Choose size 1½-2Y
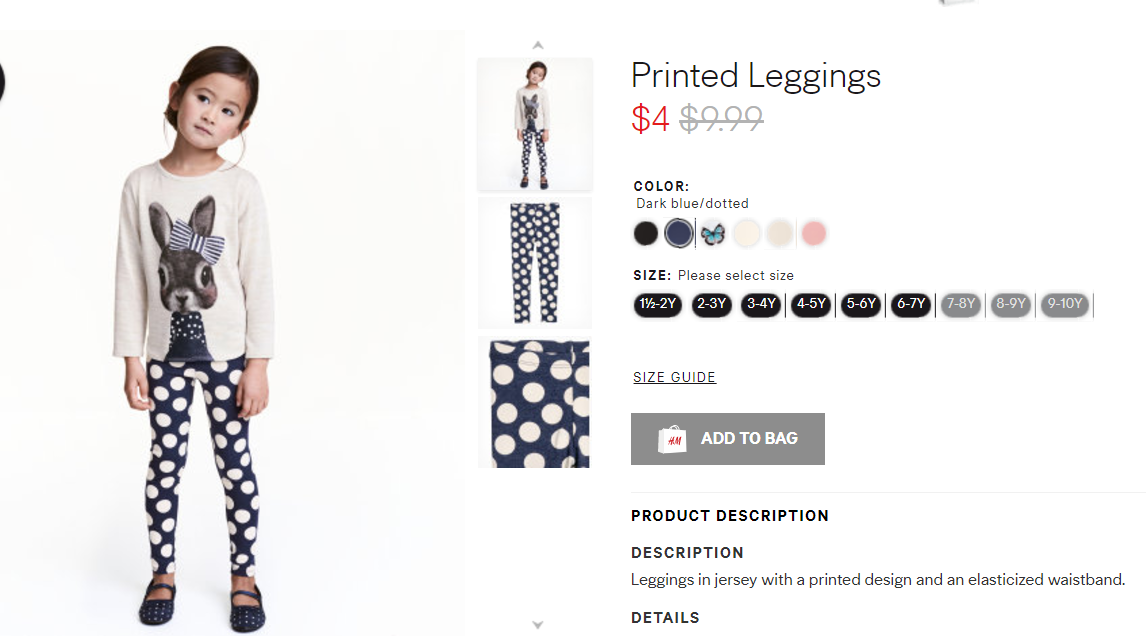The width and height of the screenshot is (1146, 637). point(657,305)
